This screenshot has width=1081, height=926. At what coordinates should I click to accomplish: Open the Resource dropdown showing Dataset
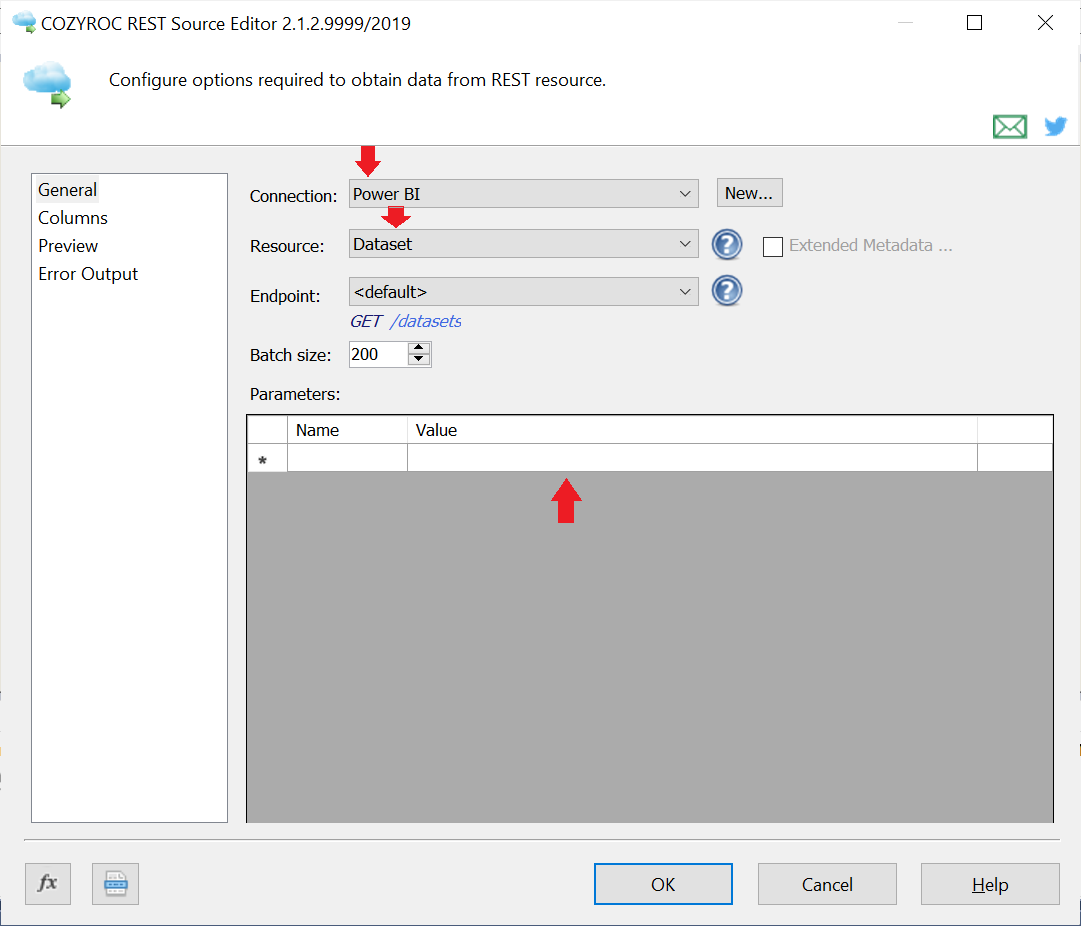point(523,243)
